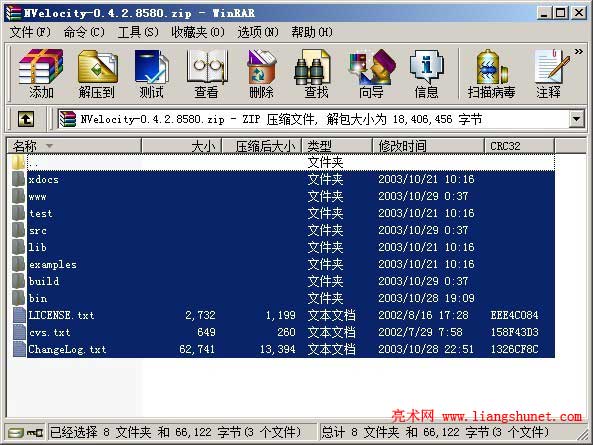Sort by 压缩后大小 column header
This screenshot has width=595, height=445.
[x=262, y=146]
